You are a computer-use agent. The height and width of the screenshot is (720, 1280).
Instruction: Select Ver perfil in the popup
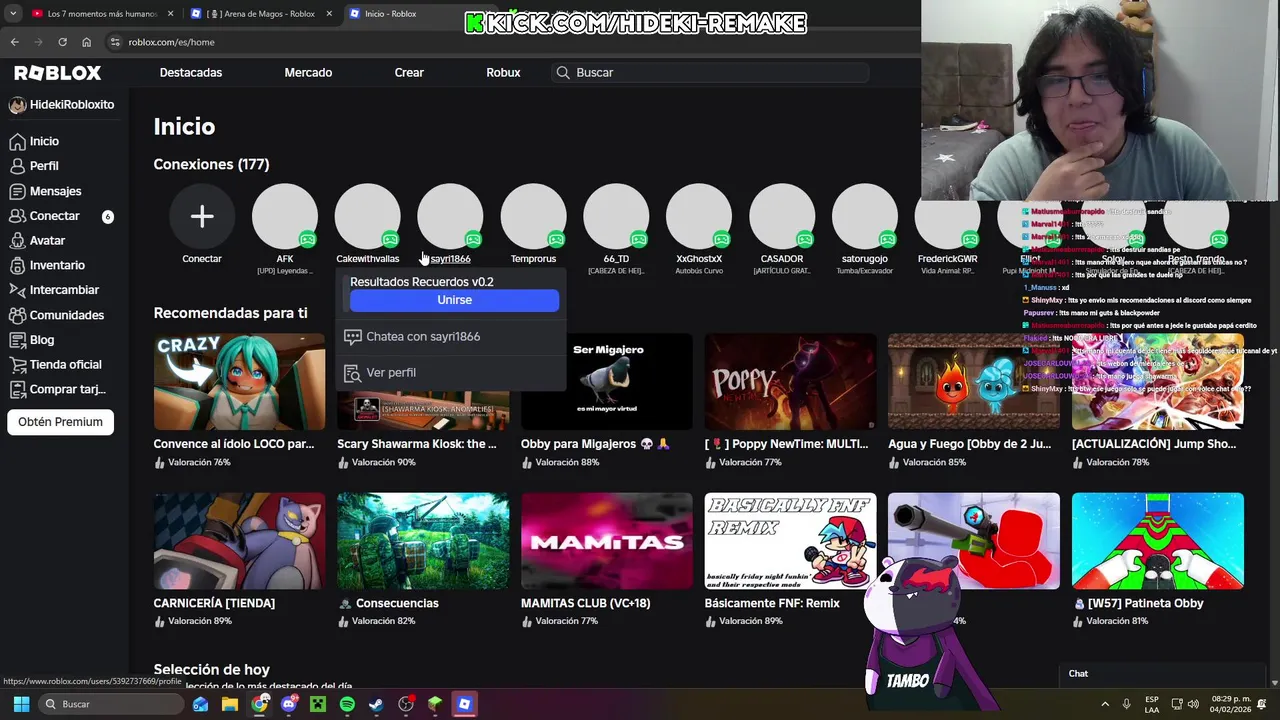tap(454, 372)
